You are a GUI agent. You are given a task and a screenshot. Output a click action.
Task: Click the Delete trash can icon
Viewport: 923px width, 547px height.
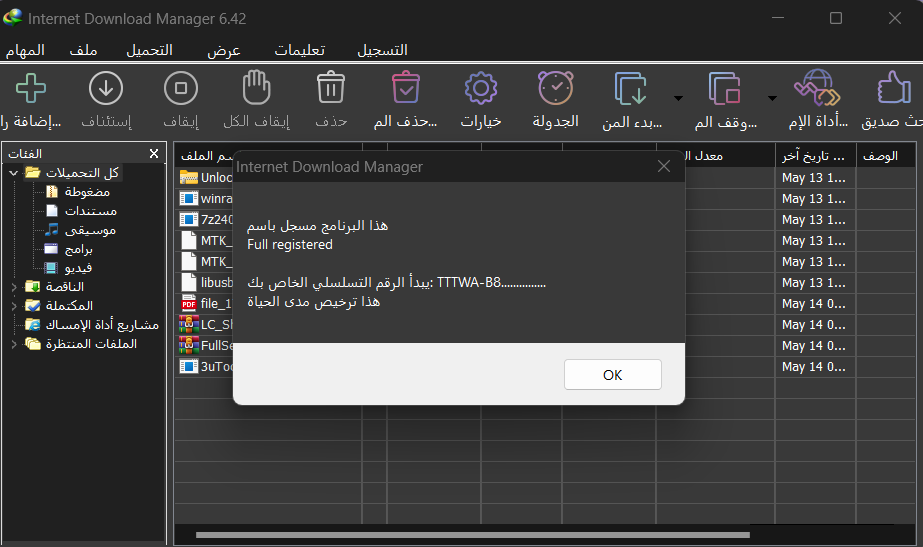pos(331,88)
